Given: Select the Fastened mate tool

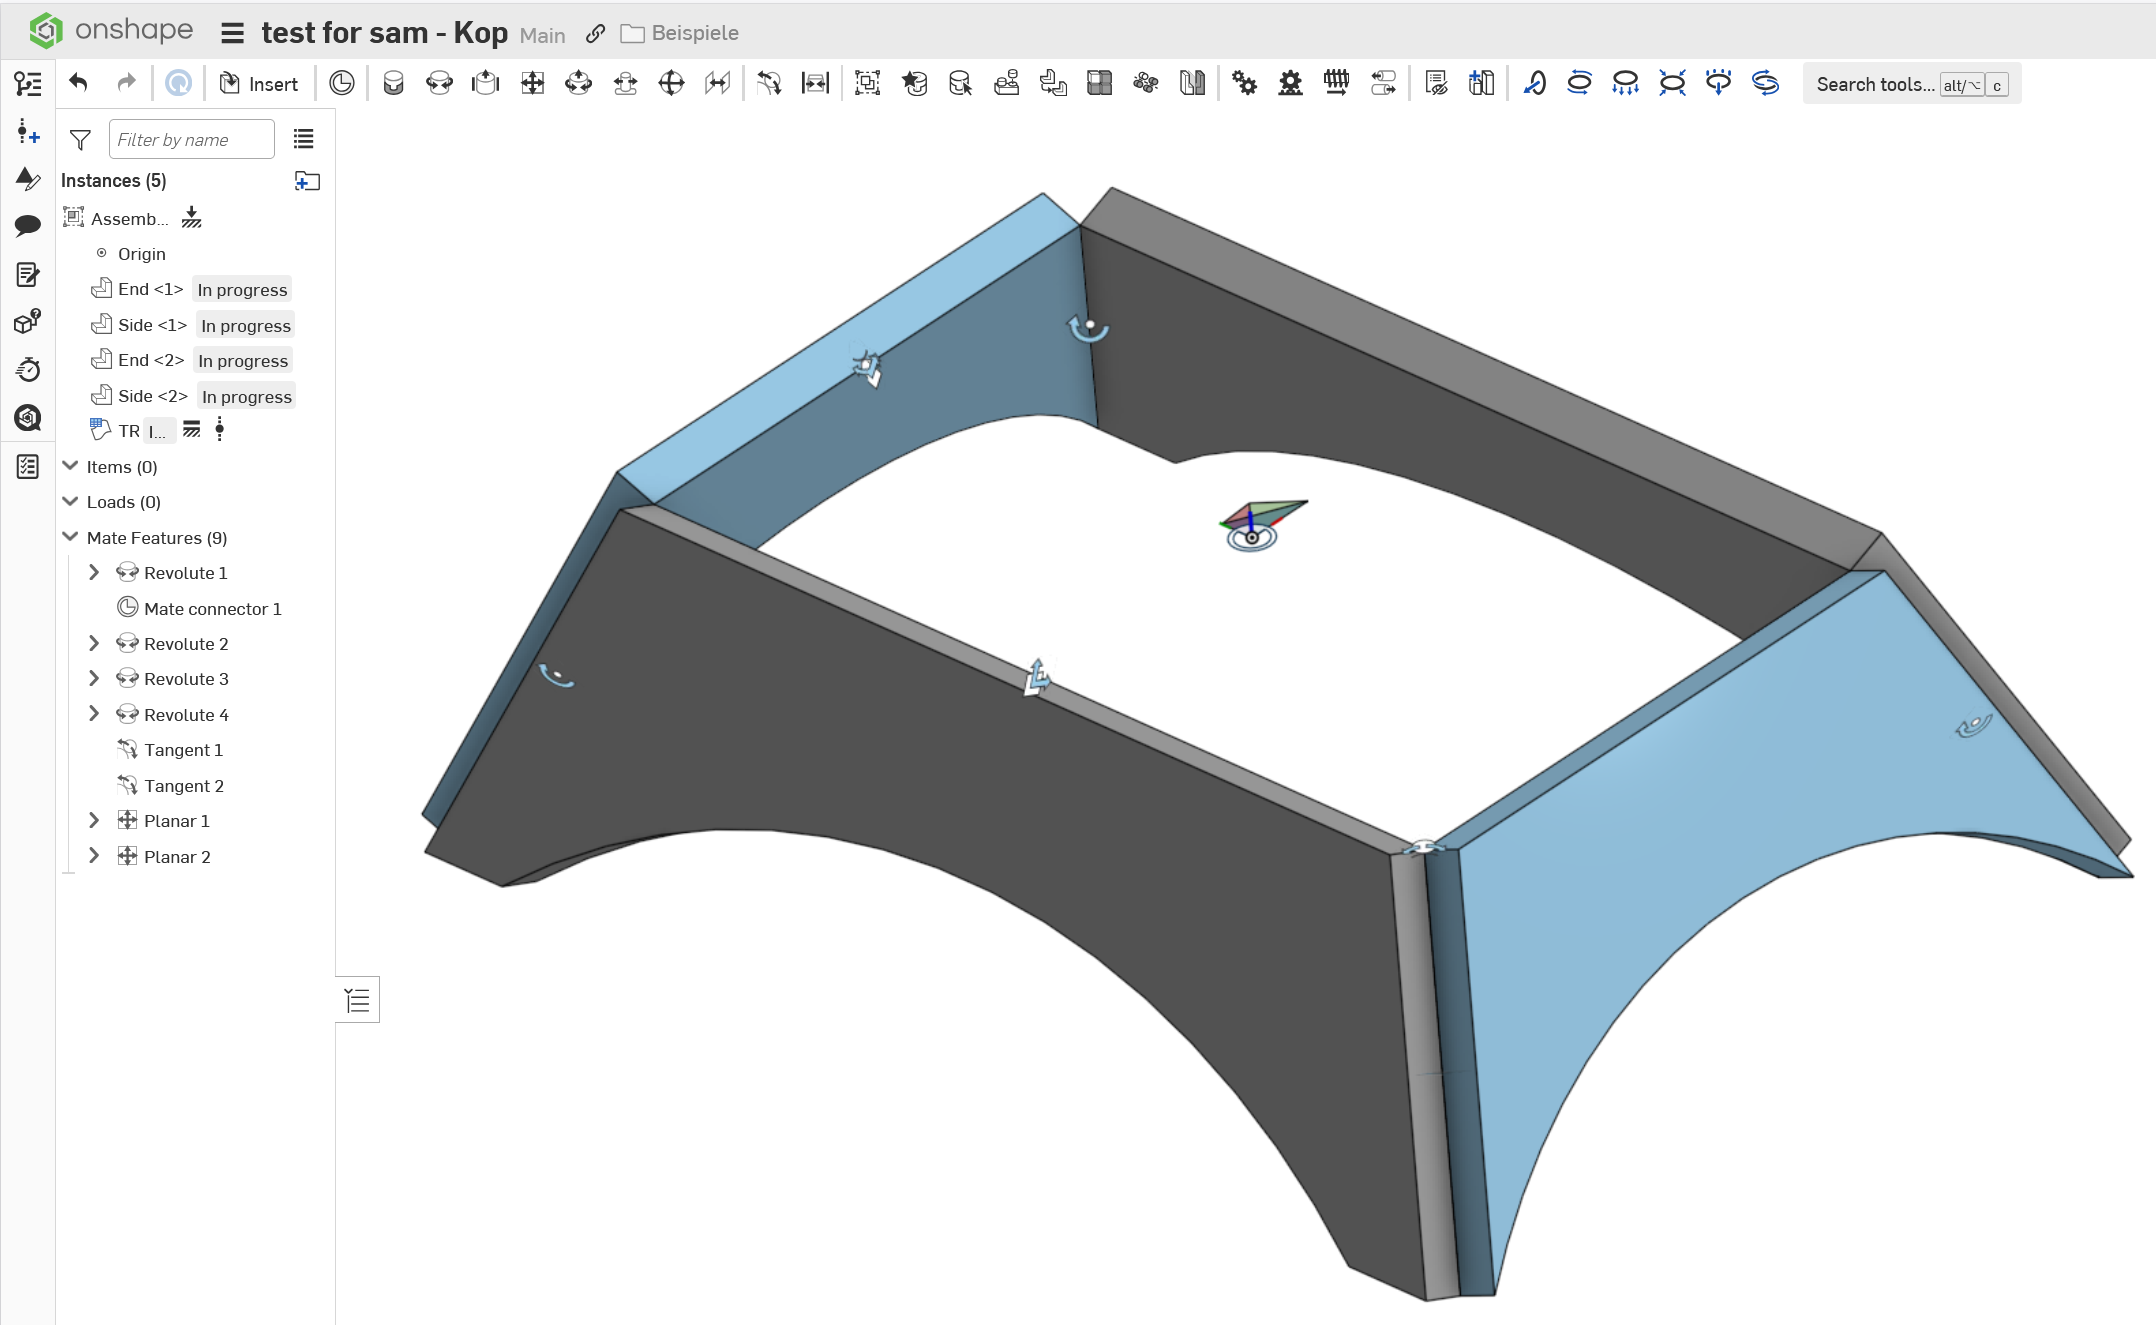Looking at the screenshot, I should [393, 83].
